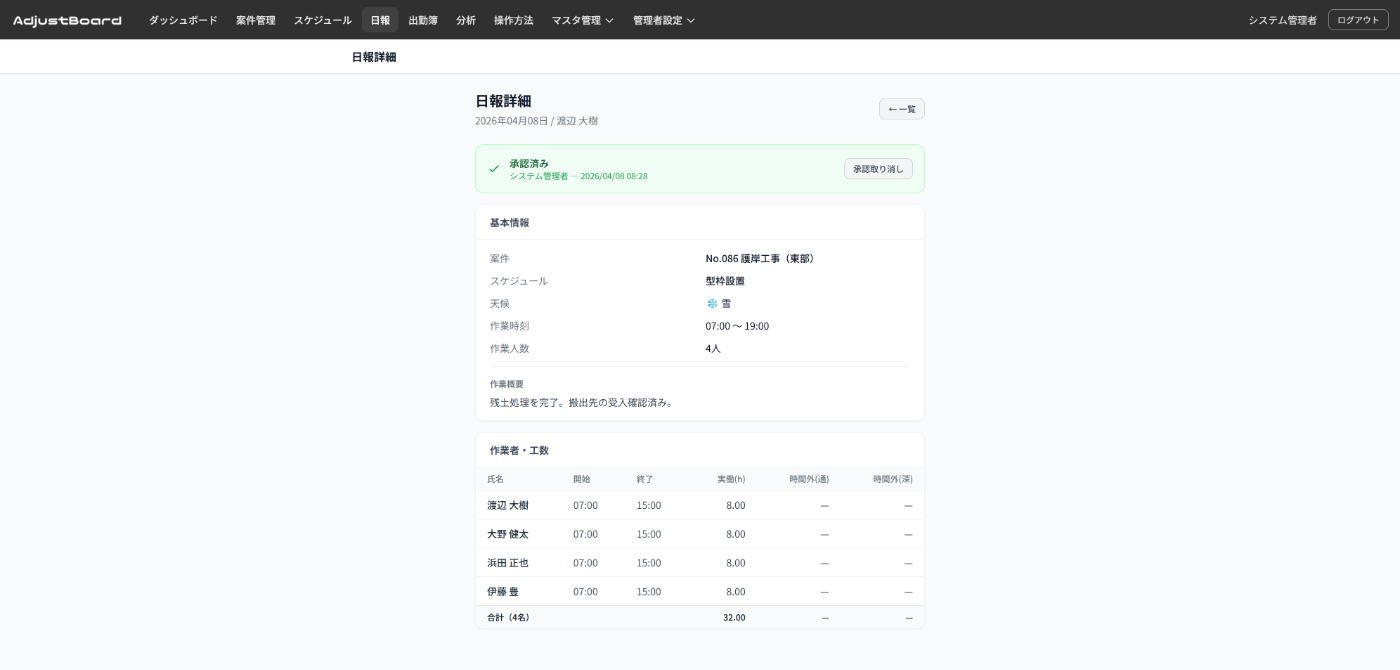
Task: Open the 出勤簿 page
Action: (423, 20)
